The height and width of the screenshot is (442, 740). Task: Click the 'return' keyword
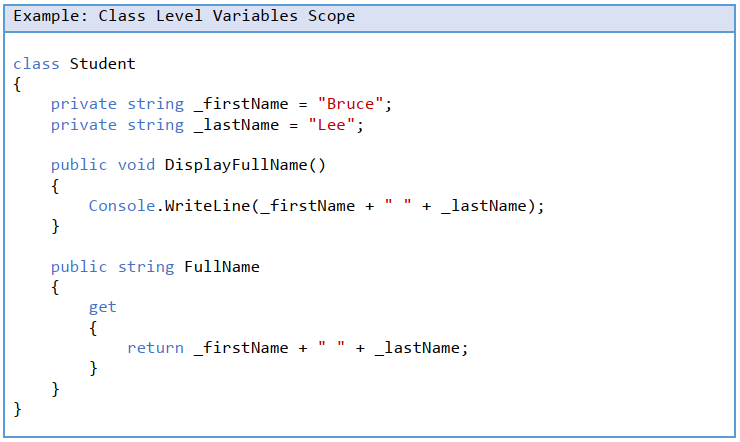click(x=155, y=348)
